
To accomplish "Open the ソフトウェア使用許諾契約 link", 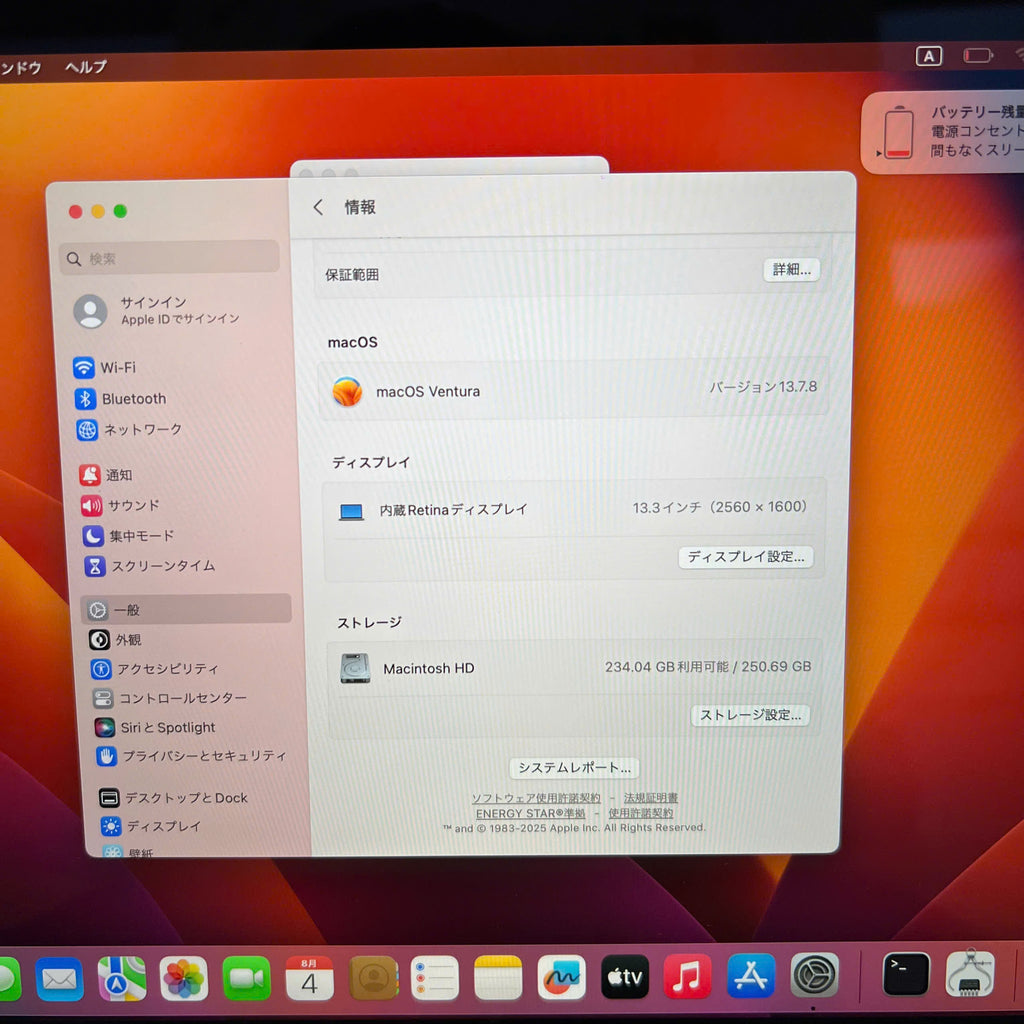I will (x=536, y=798).
